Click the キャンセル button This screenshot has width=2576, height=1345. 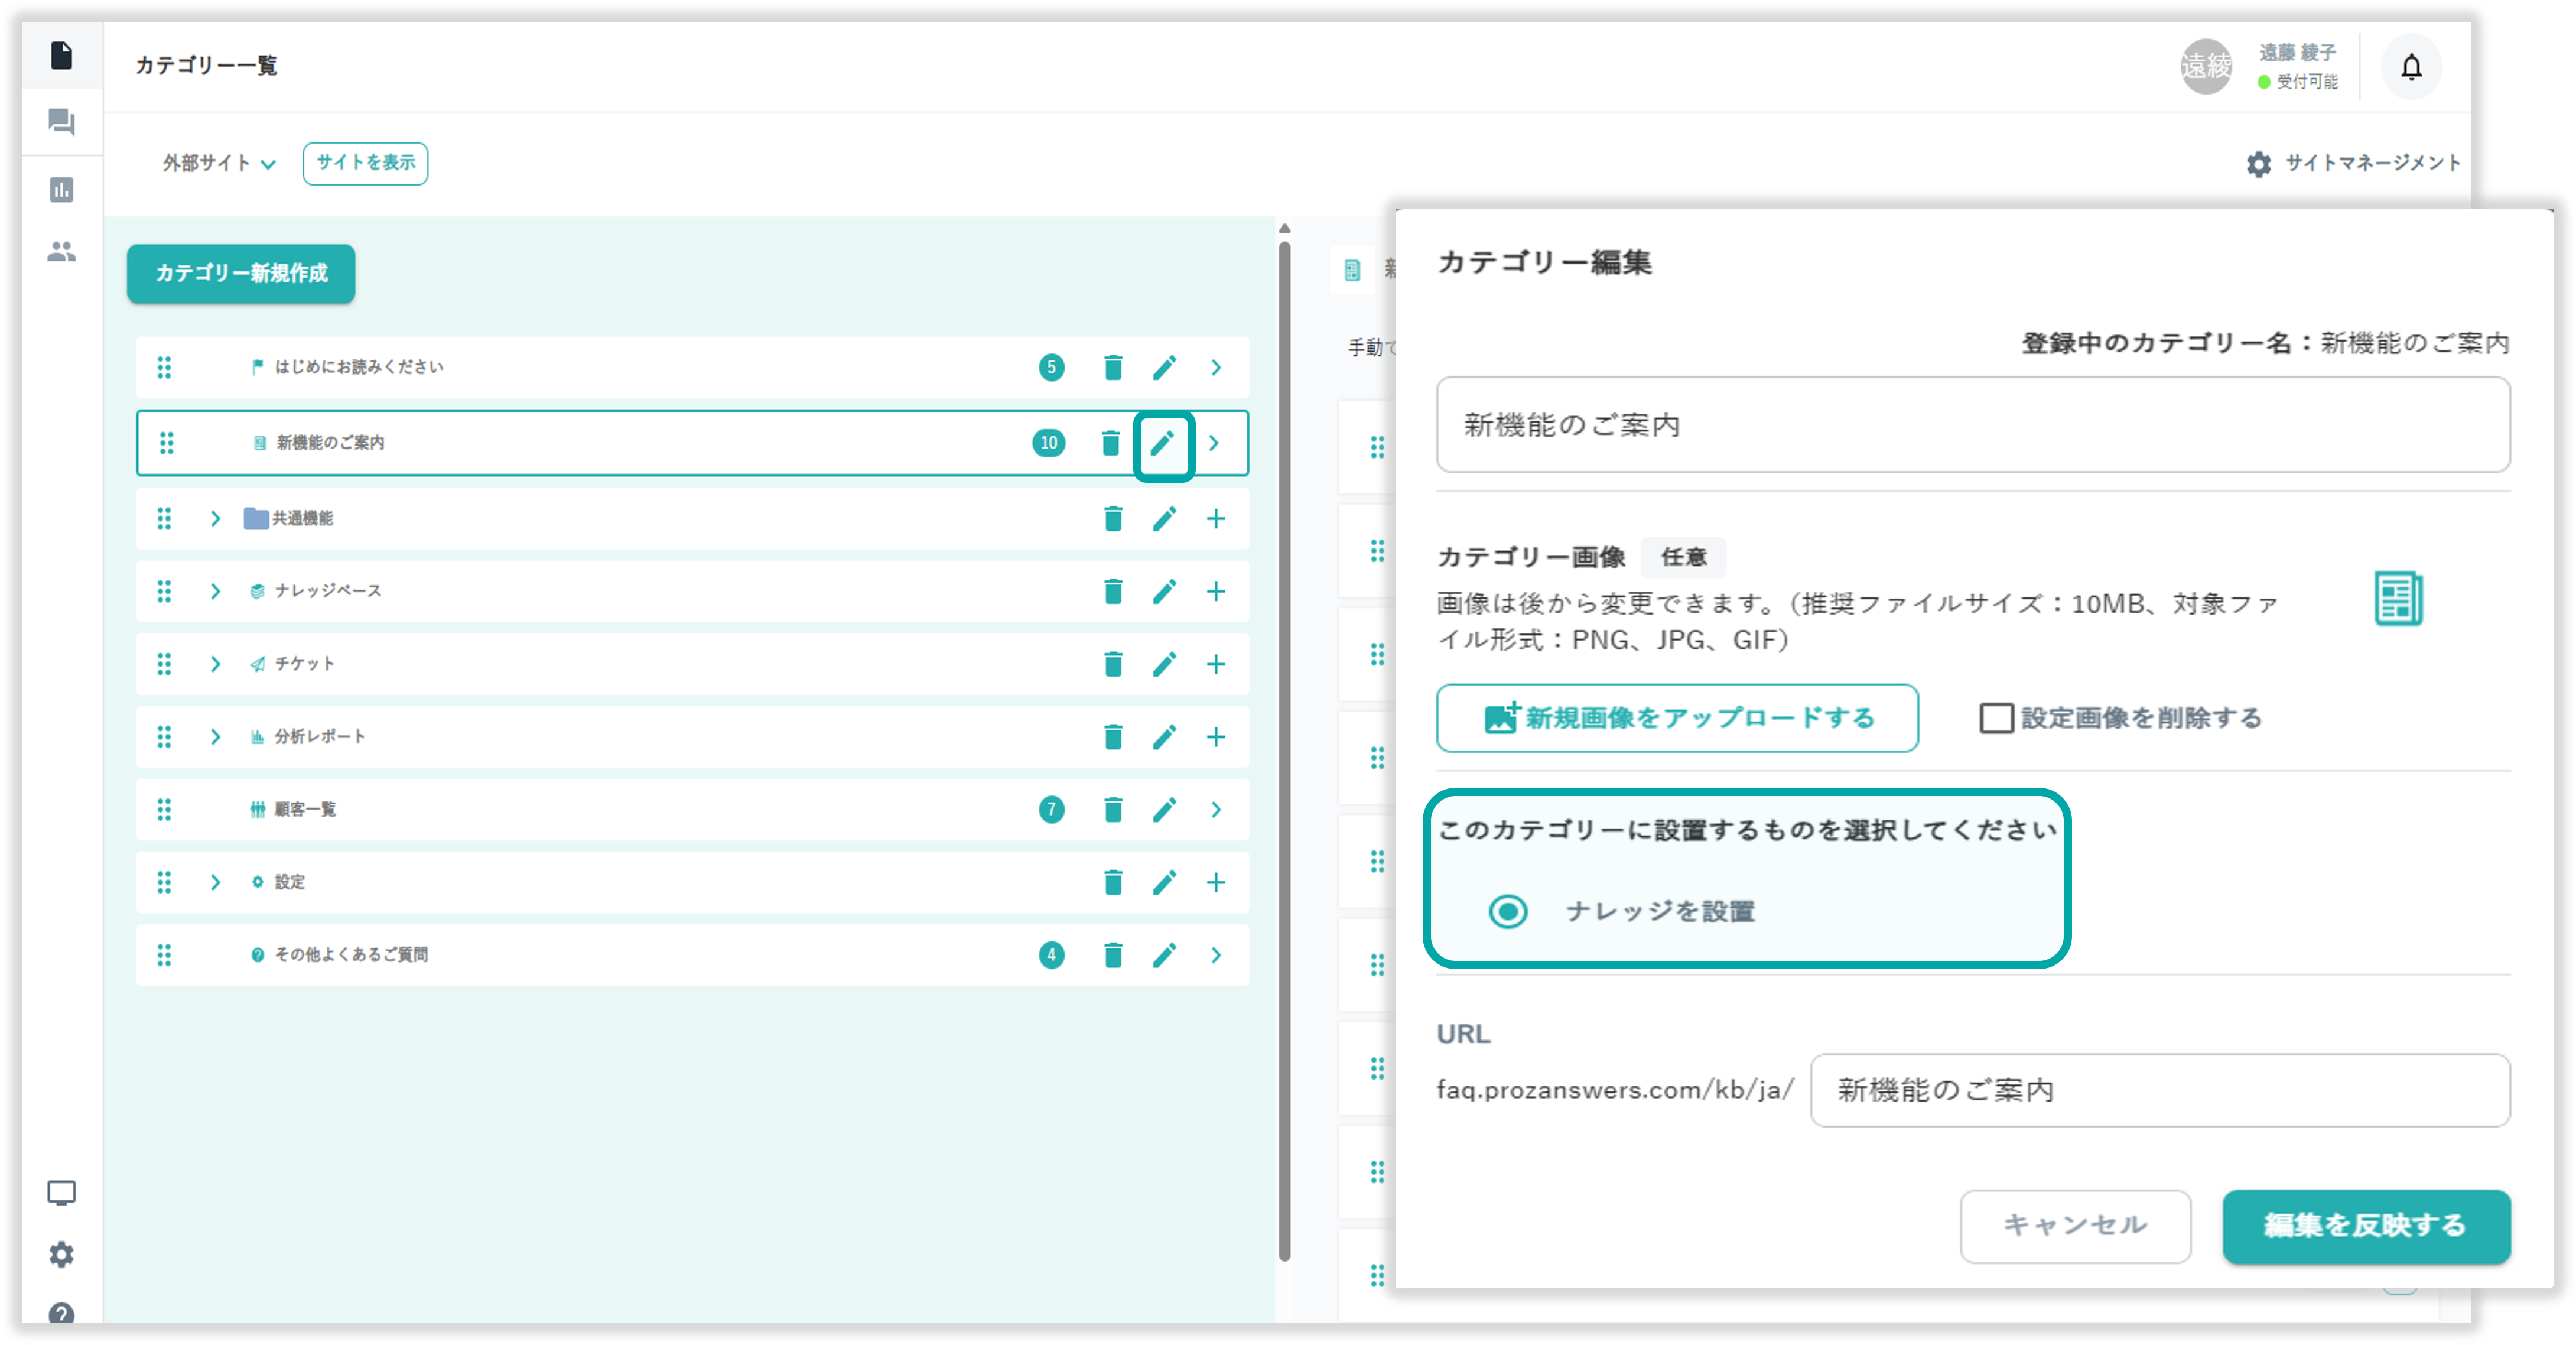coord(2075,1226)
